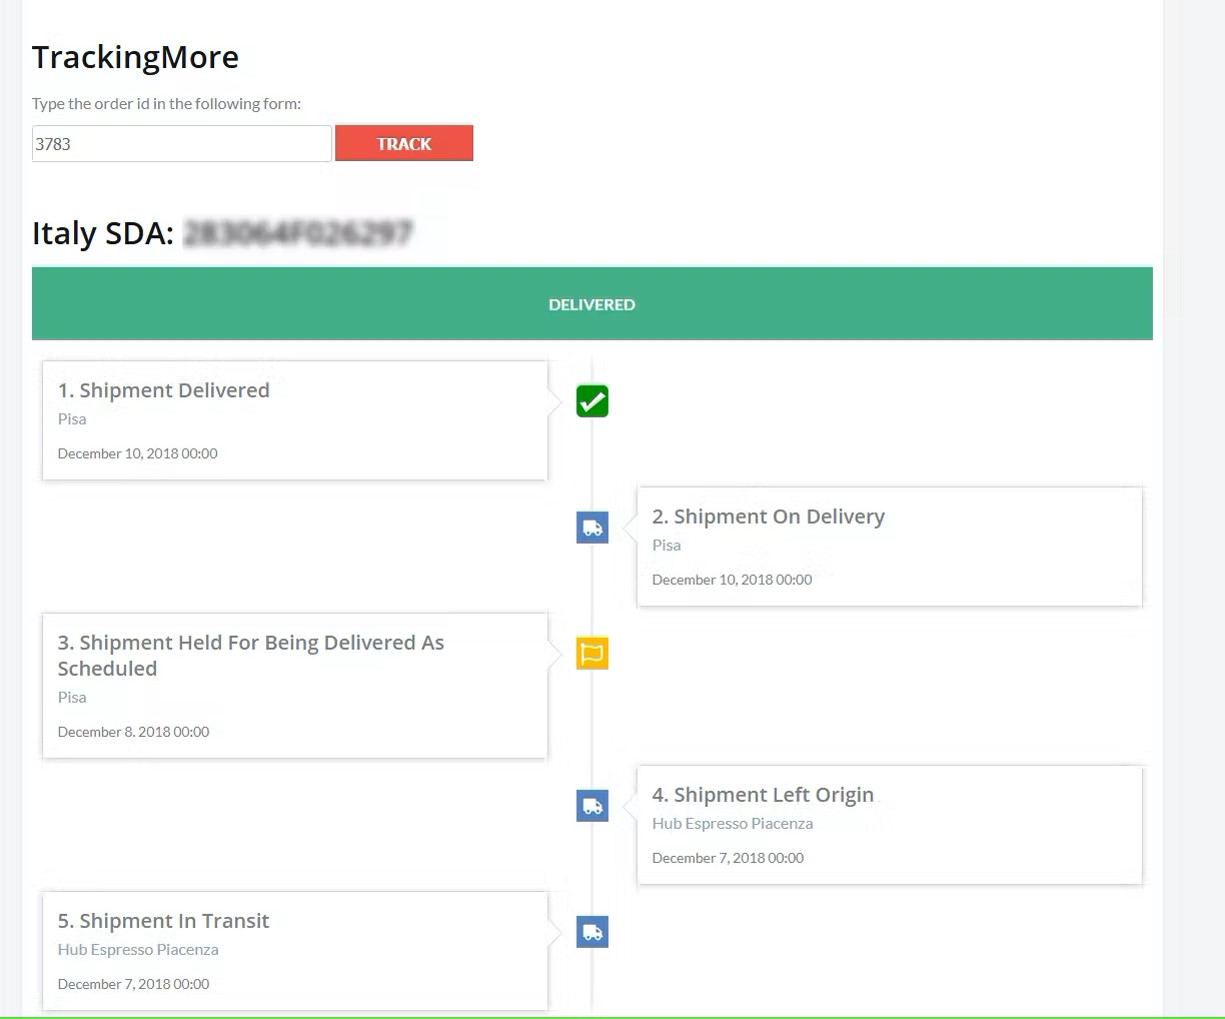Viewport: 1225px width, 1019px height.
Task: Click 'Type the order id' instruction text
Action: coord(166,103)
